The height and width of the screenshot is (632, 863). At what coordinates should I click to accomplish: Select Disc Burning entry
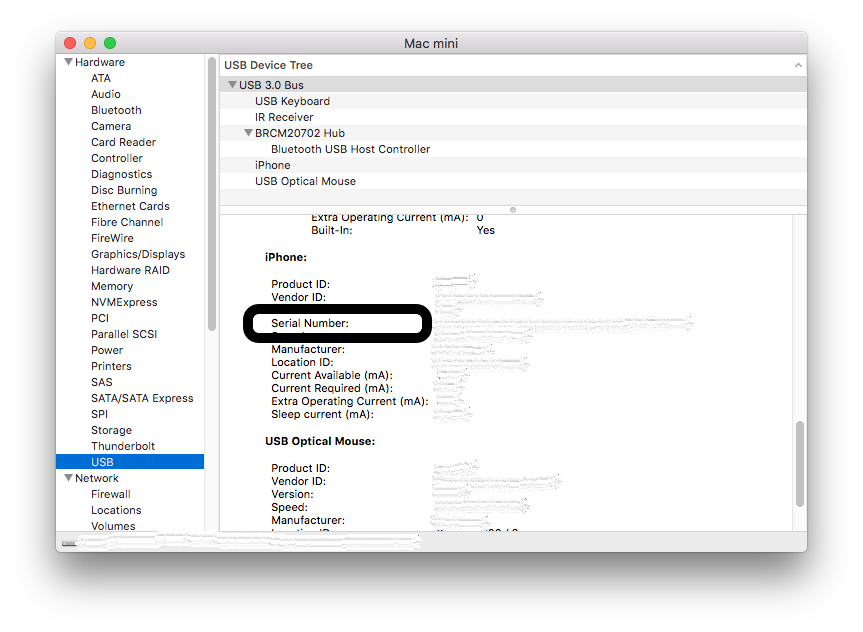pos(124,190)
